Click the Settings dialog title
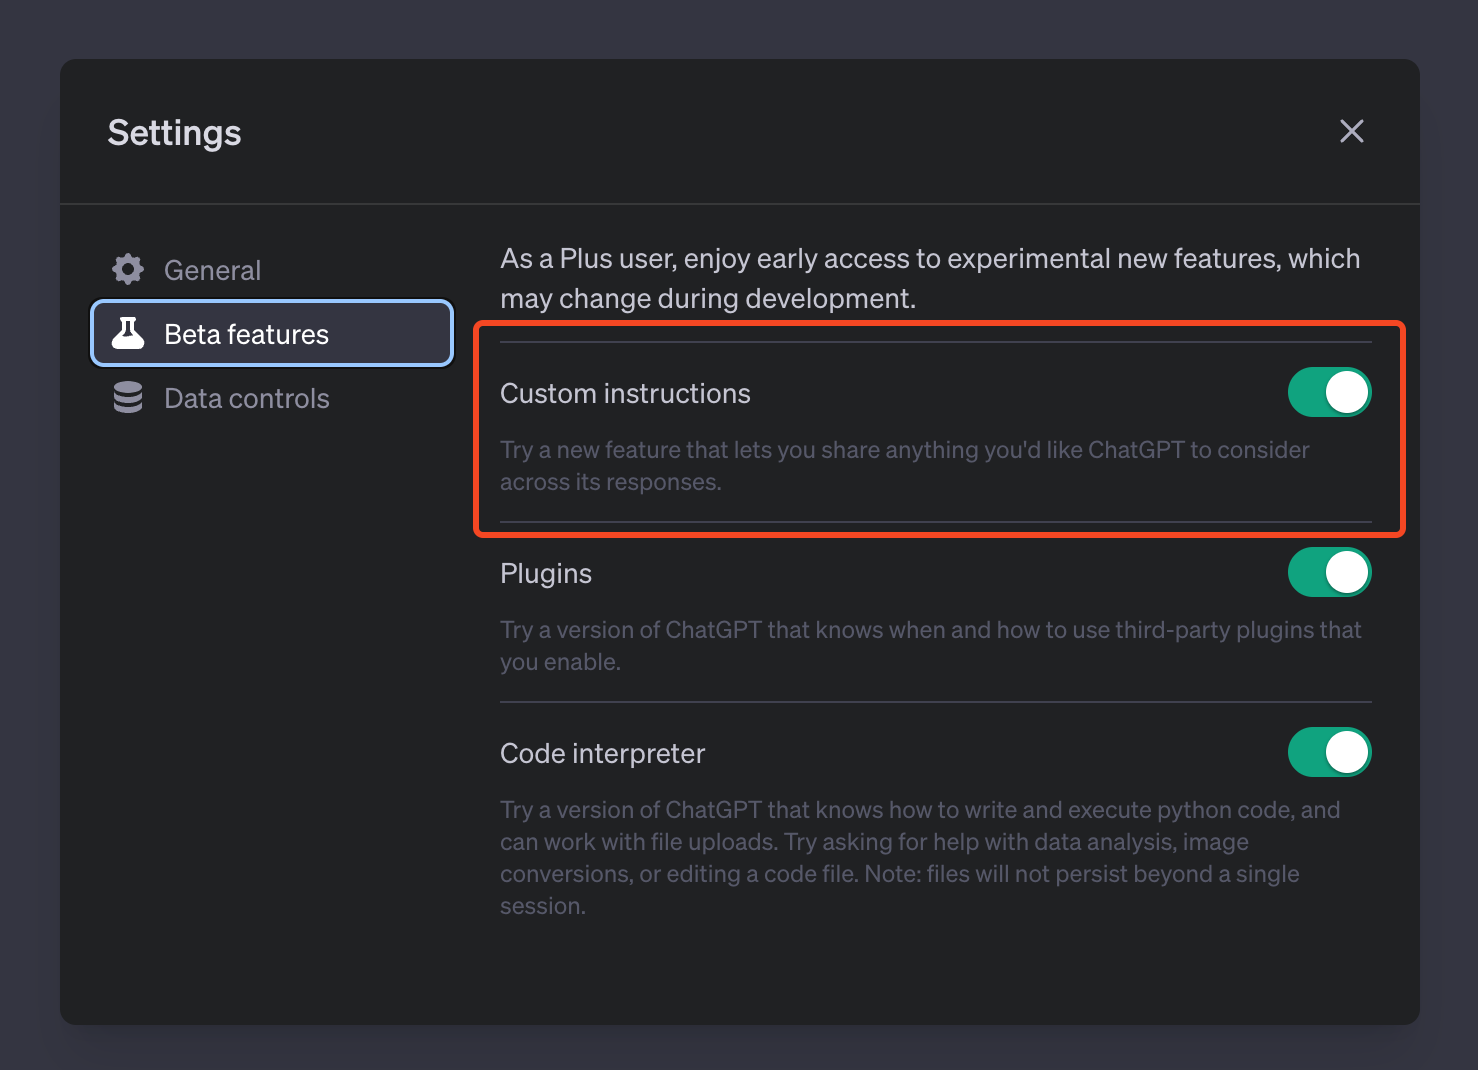The height and width of the screenshot is (1070, 1478). pos(174,133)
